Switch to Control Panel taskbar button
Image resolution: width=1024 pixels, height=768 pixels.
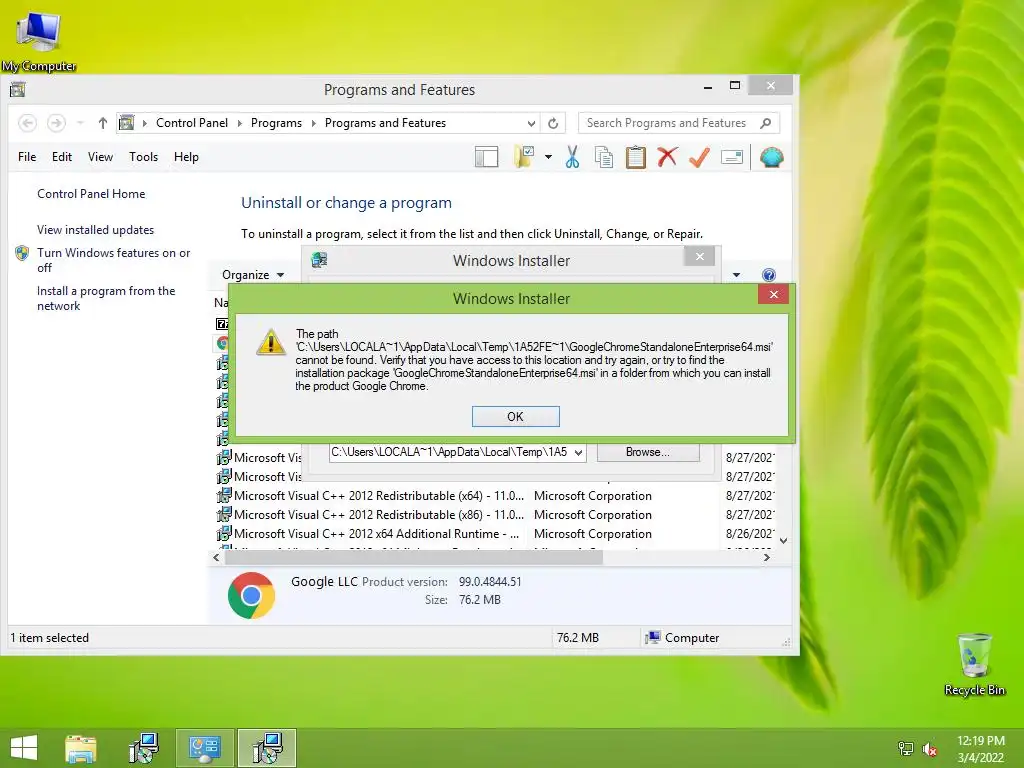click(204, 748)
